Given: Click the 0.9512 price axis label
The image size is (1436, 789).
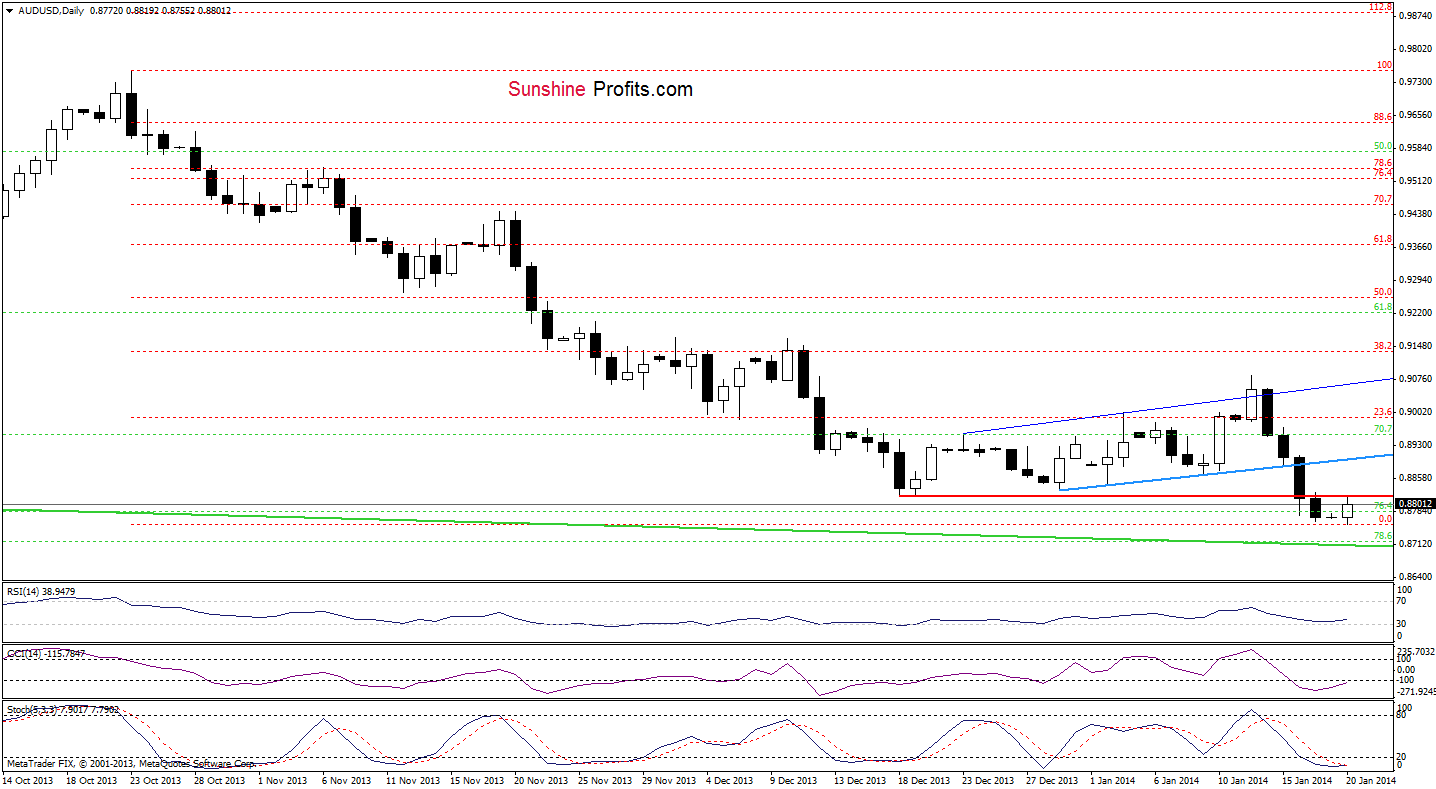Looking at the screenshot, I should tap(1415, 181).
